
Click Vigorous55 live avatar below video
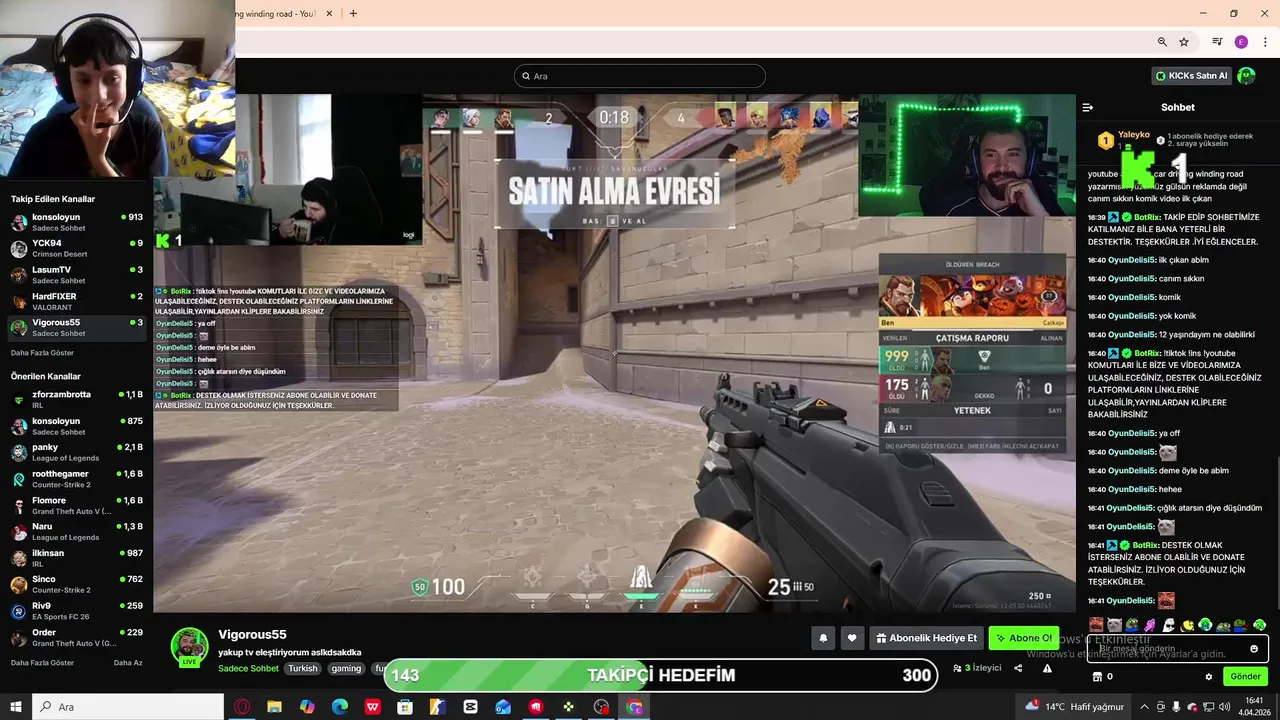(189, 646)
